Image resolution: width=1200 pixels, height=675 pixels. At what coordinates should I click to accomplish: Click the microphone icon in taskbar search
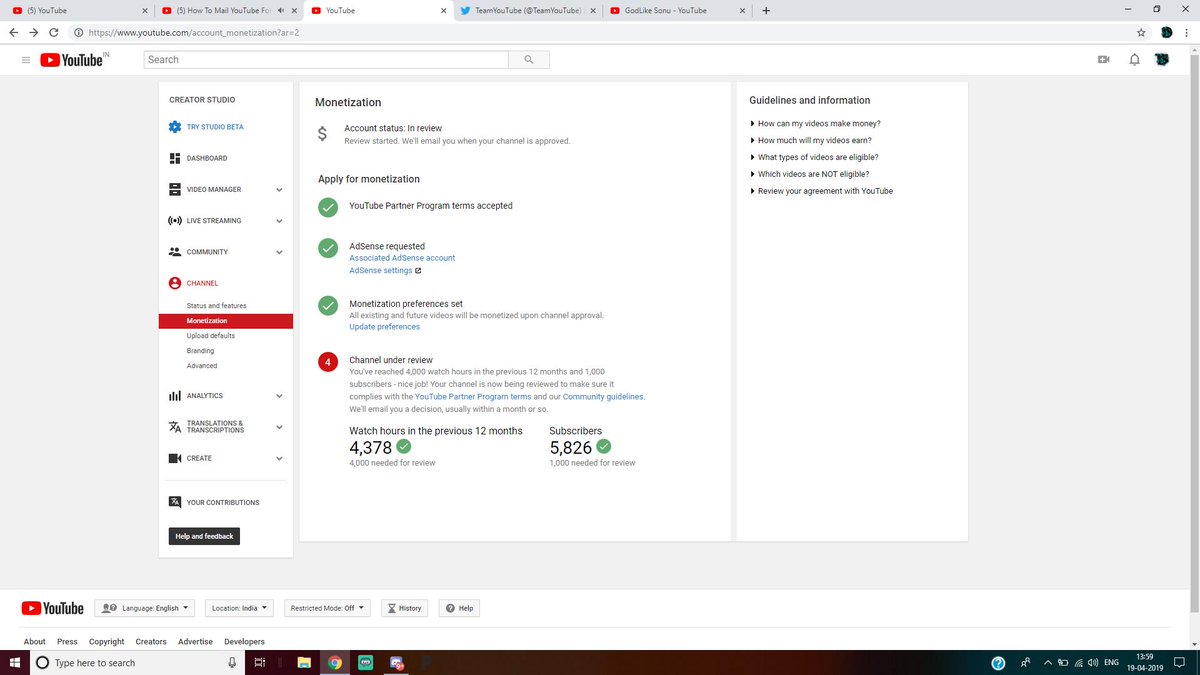pos(232,662)
